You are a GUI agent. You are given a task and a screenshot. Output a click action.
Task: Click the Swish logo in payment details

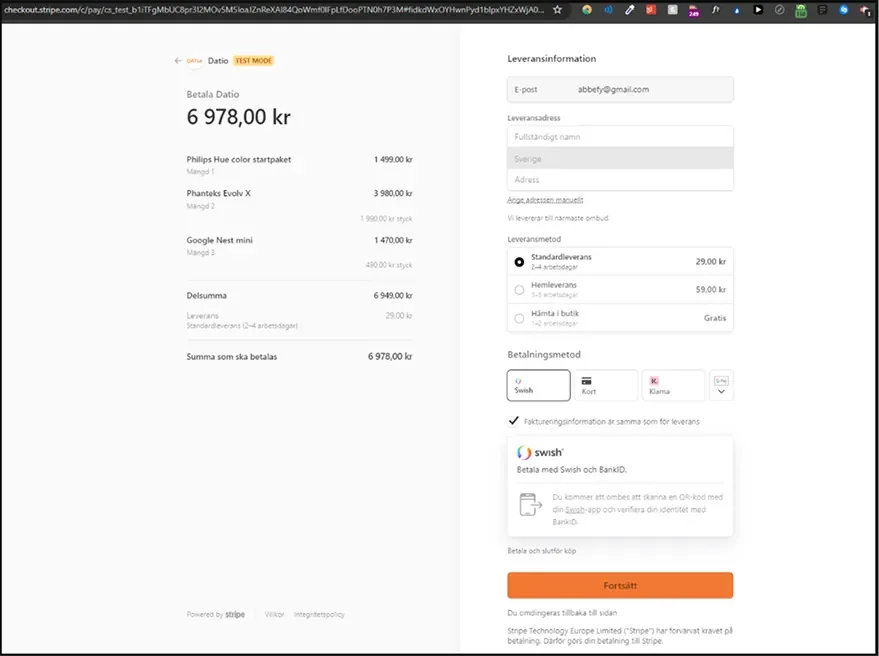[541, 452]
